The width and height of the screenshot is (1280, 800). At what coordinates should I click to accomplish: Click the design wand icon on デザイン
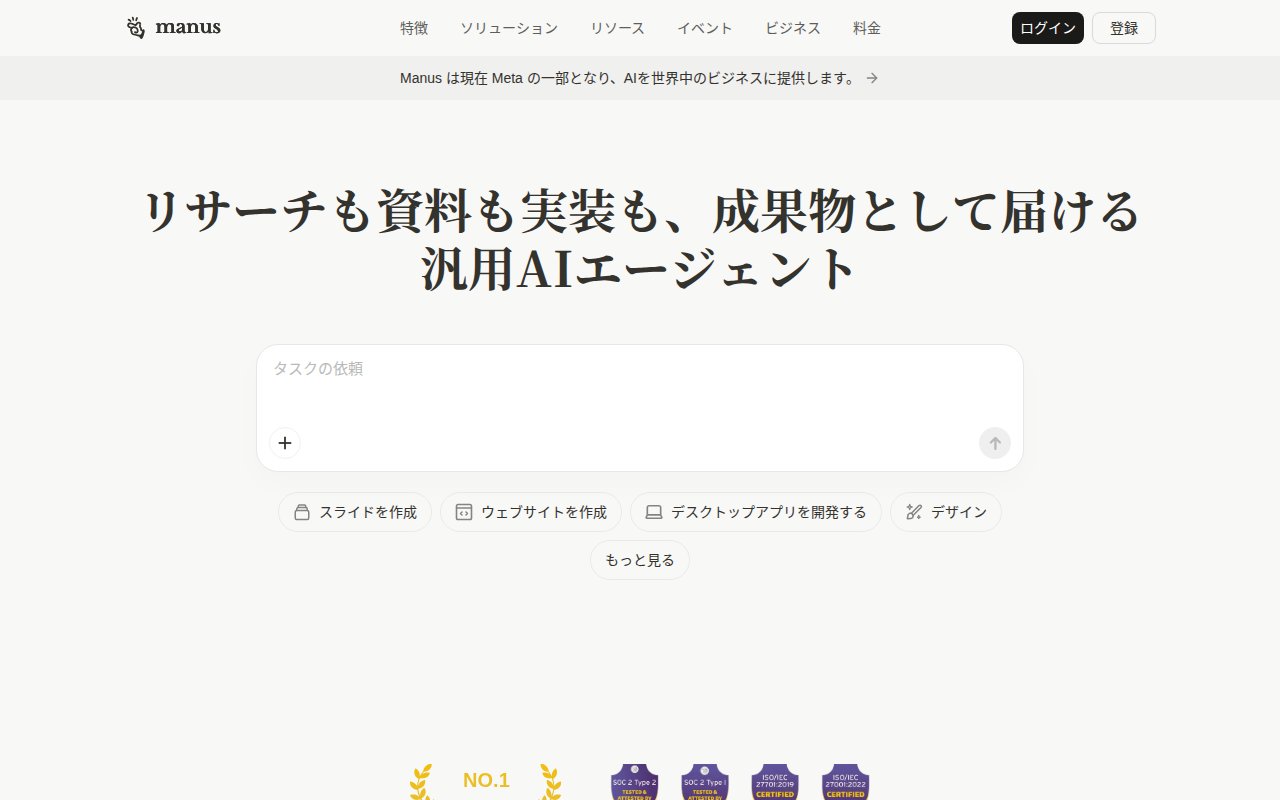914,512
